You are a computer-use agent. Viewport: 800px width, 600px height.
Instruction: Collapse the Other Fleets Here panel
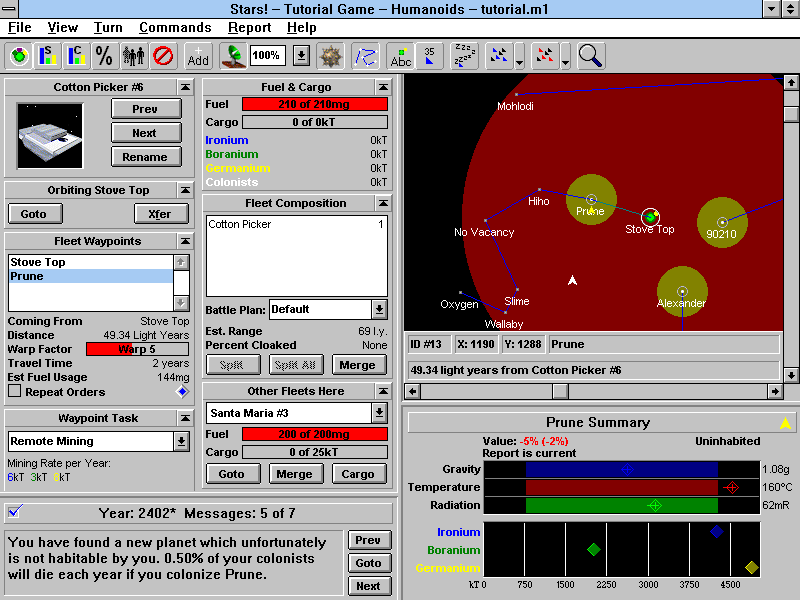click(383, 391)
